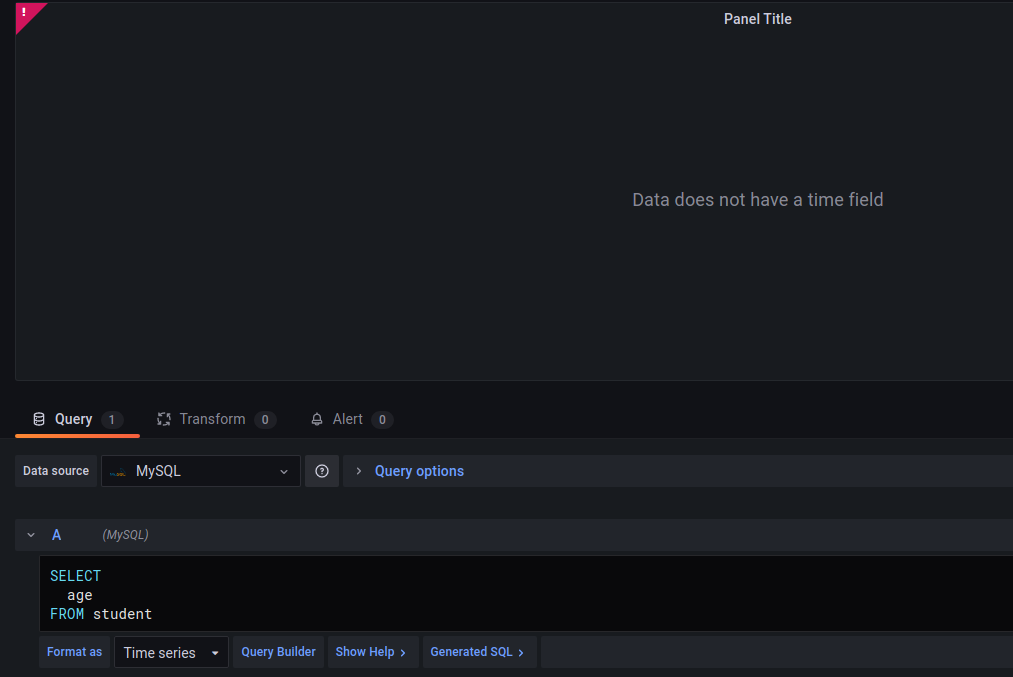Click the Format as label
Image resolution: width=1013 pixels, height=677 pixels.
coord(74,652)
